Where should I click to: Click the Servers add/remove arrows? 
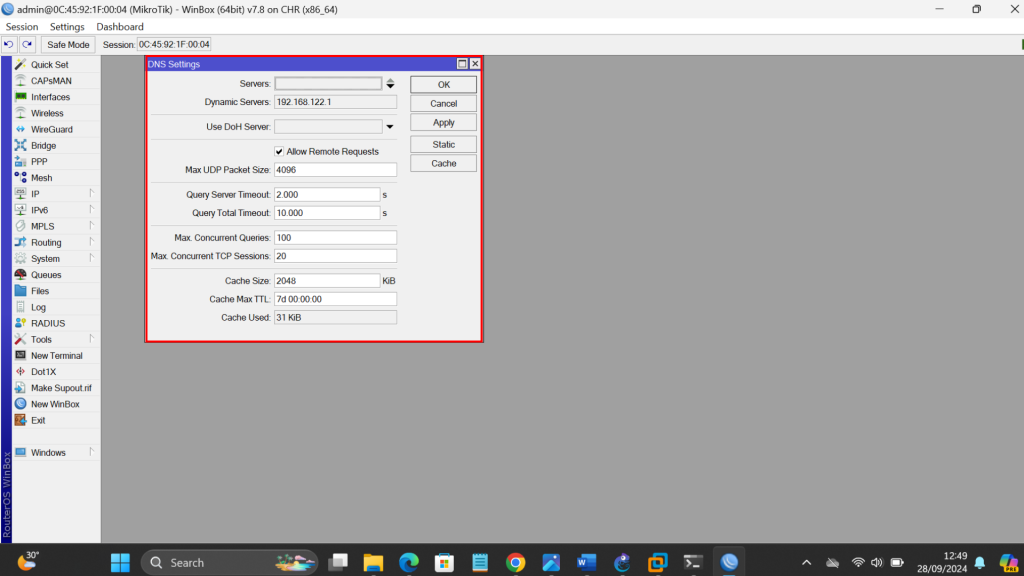click(390, 84)
